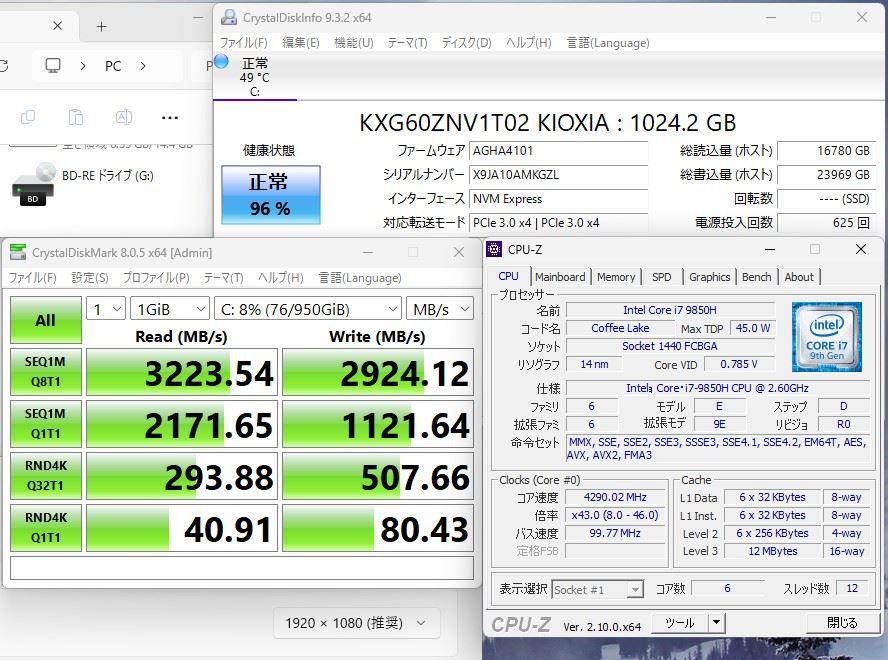Open 言語(Language) menu in CrystalDiskMark

coord(360,278)
